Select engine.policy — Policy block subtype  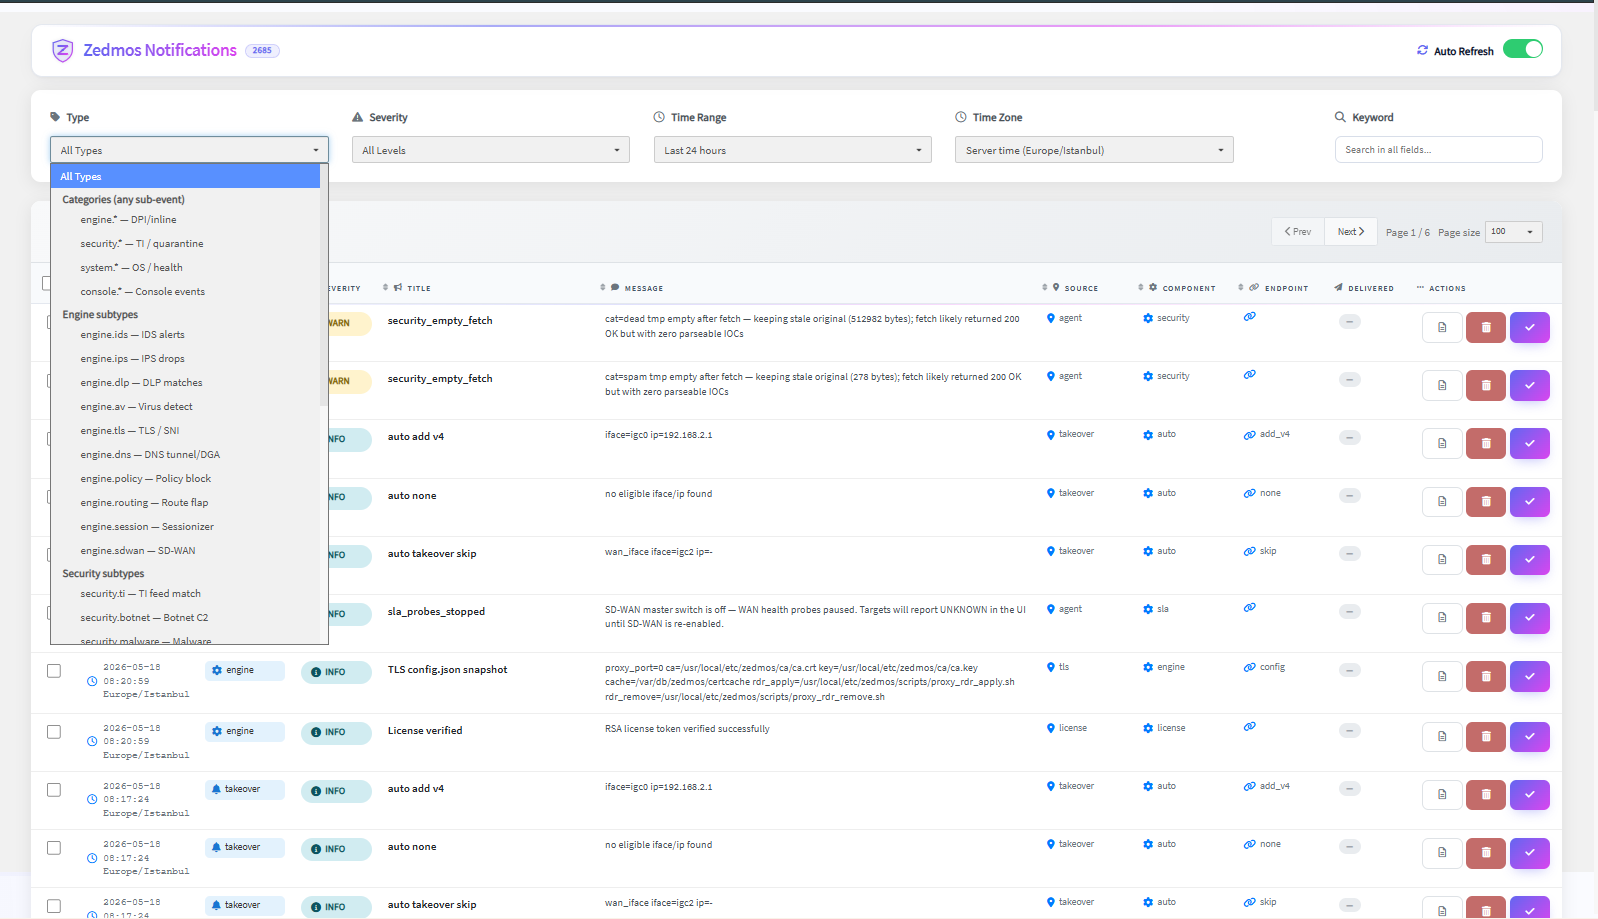[x=185, y=479]
